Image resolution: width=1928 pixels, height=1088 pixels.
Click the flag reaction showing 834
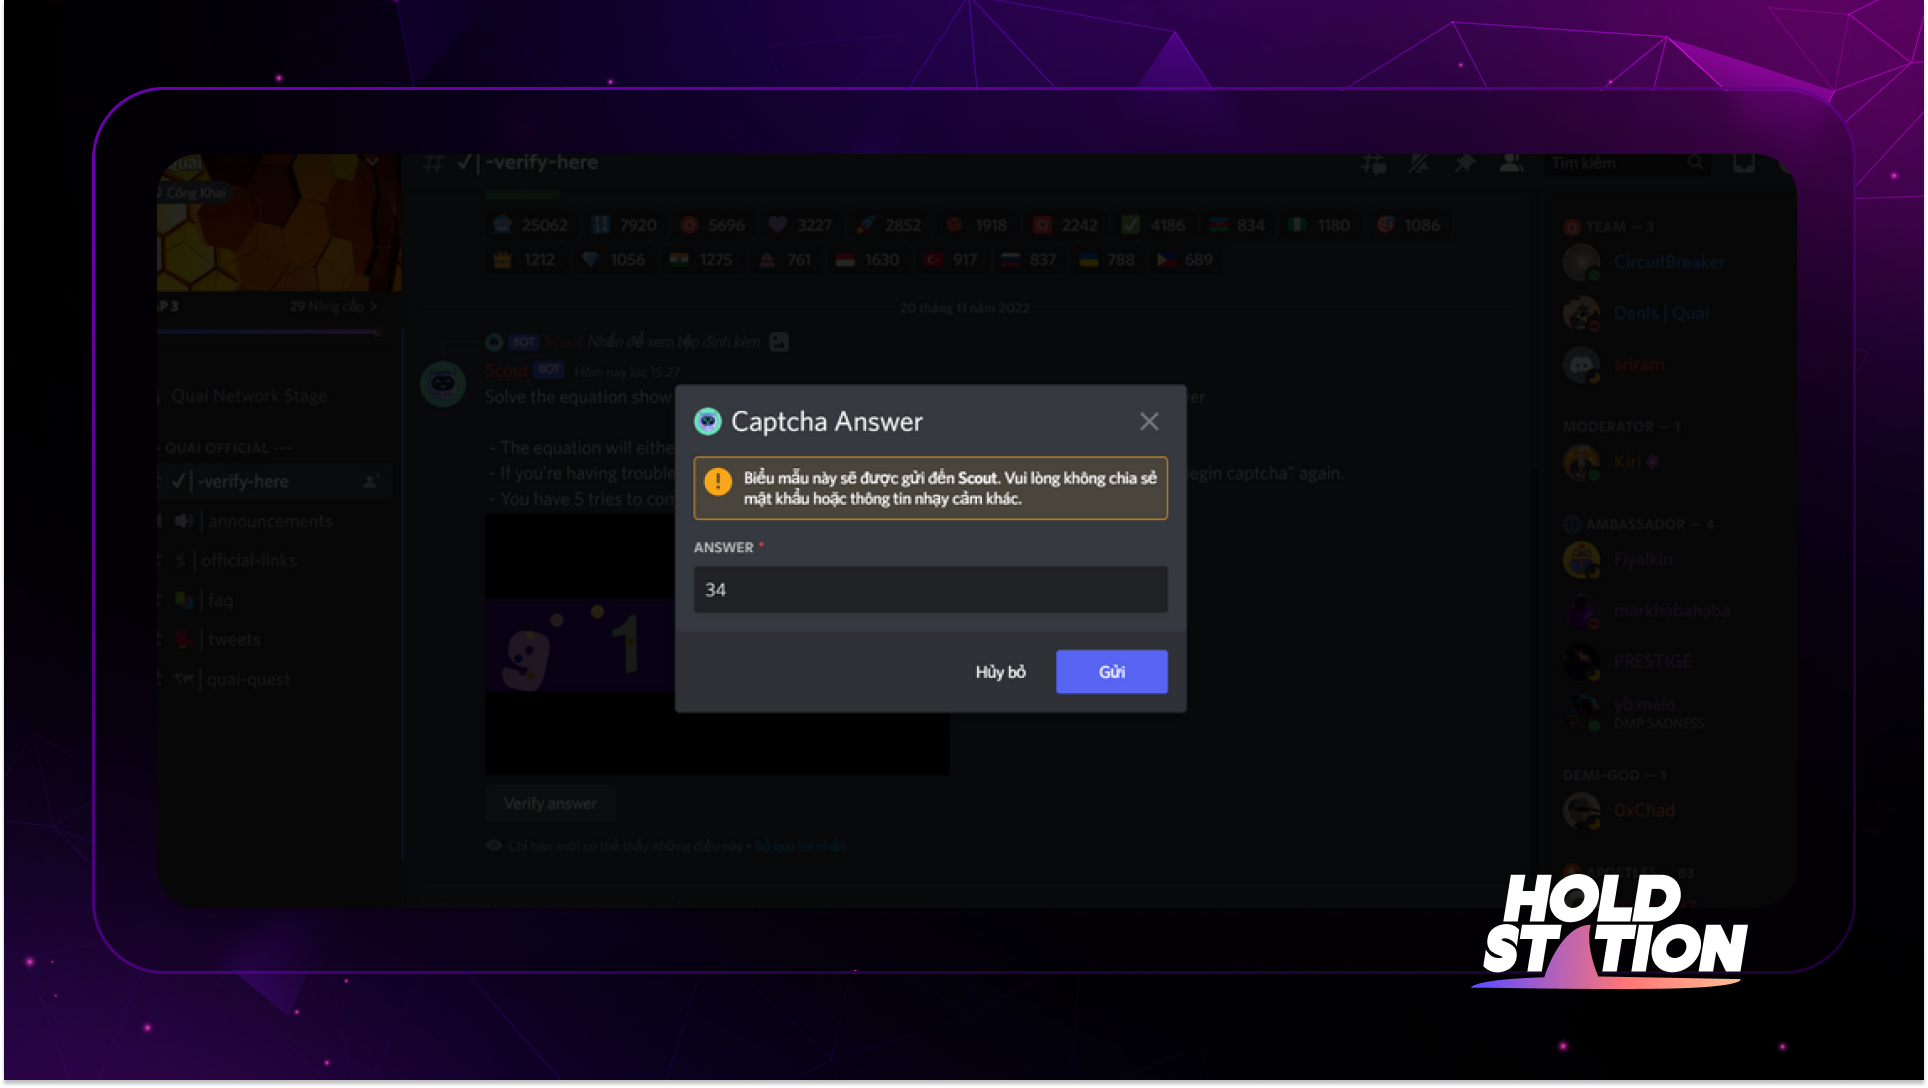point(1237,225)
